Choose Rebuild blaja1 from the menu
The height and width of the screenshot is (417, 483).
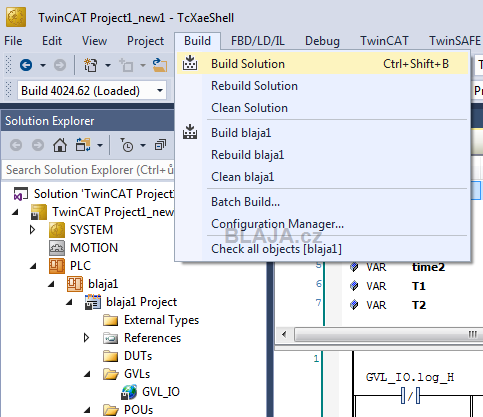(323, 155)
